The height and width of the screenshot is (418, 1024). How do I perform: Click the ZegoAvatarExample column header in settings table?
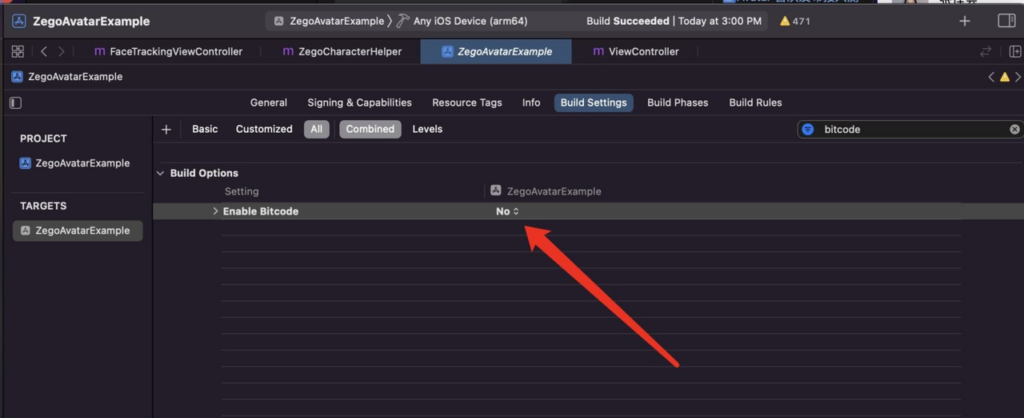pos(547,191)
